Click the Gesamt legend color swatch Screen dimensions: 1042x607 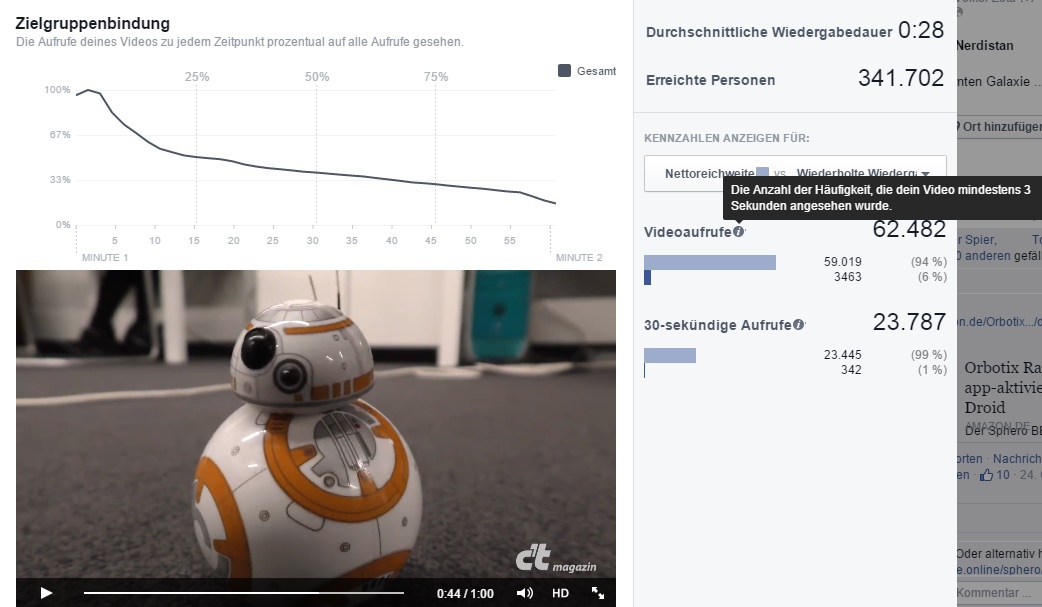point(564,71)
